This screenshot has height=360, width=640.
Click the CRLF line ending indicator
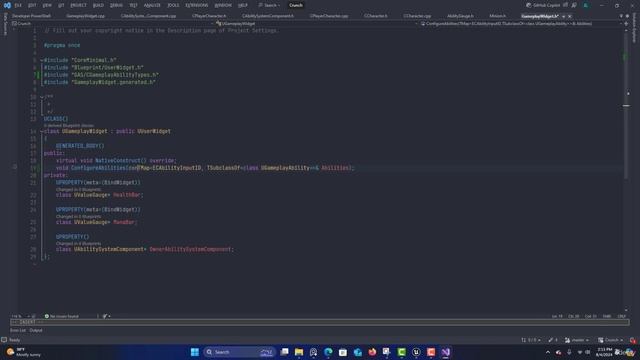click(622, 316)
